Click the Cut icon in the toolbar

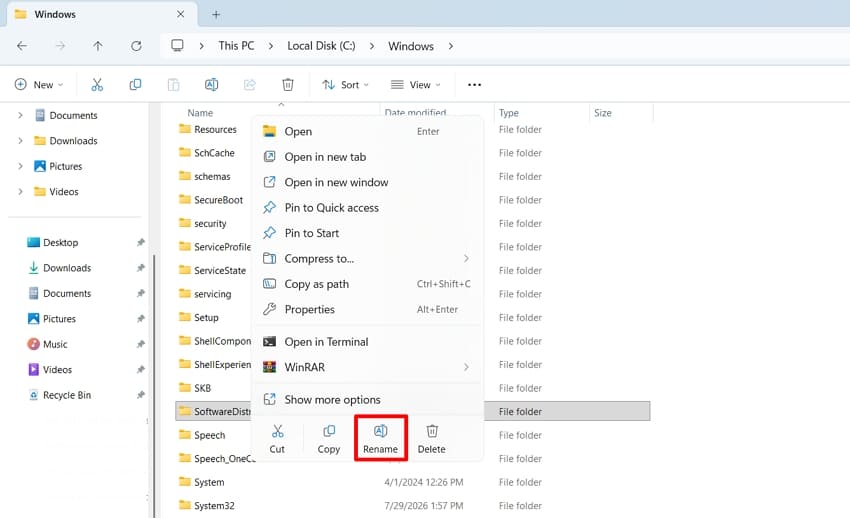click(x=97, y=85)
